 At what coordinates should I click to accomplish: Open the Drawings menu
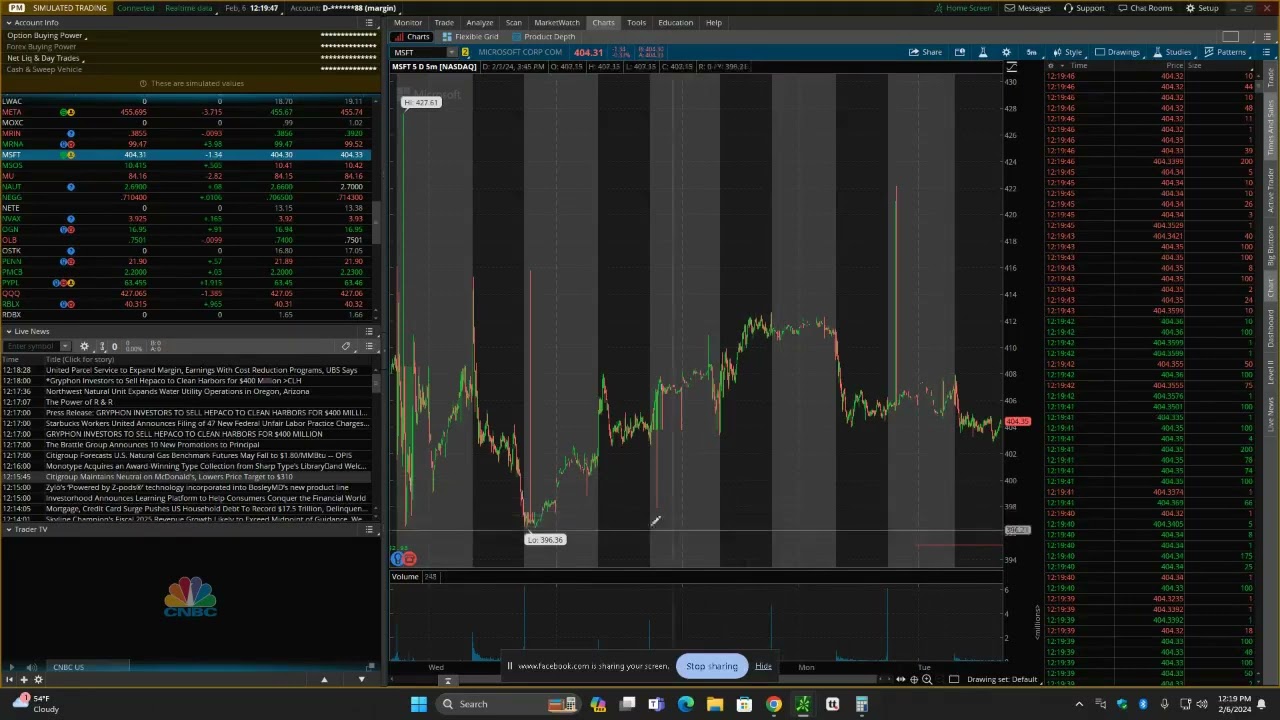pos(1117,52)
